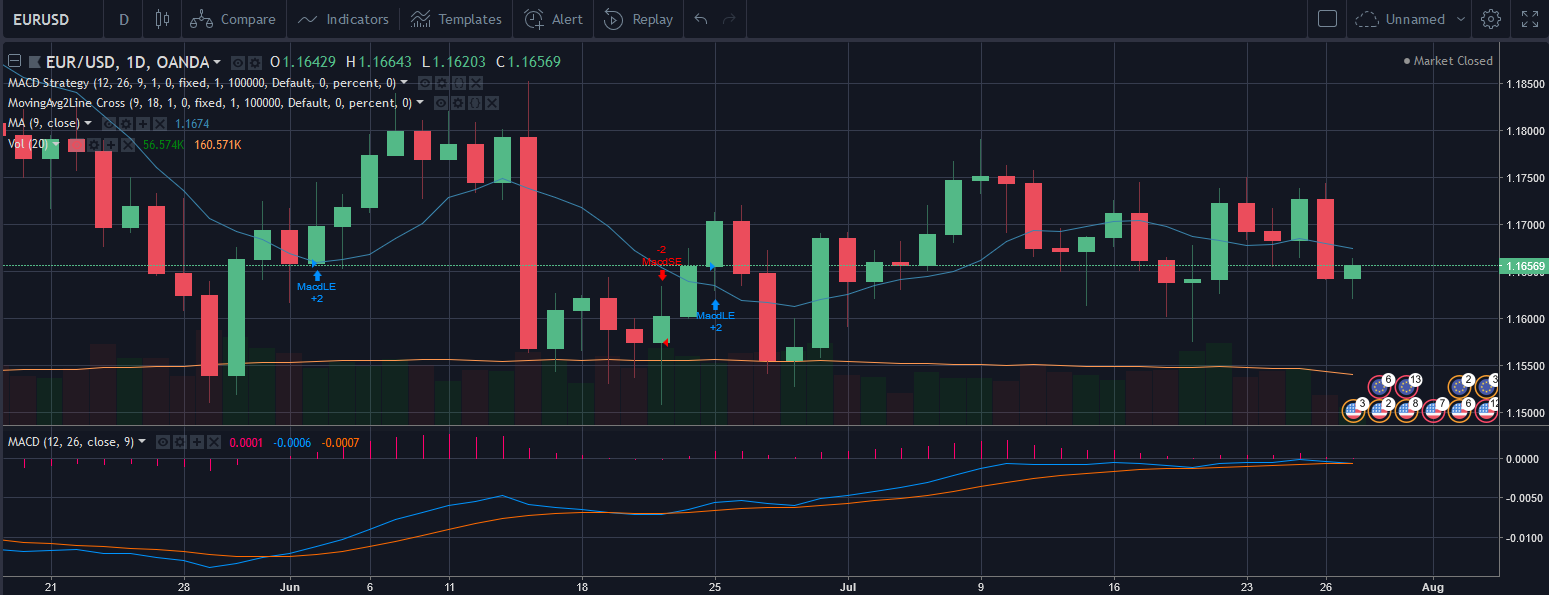
Task: Collapse the legend with minus box
Action: click(14, 61)
